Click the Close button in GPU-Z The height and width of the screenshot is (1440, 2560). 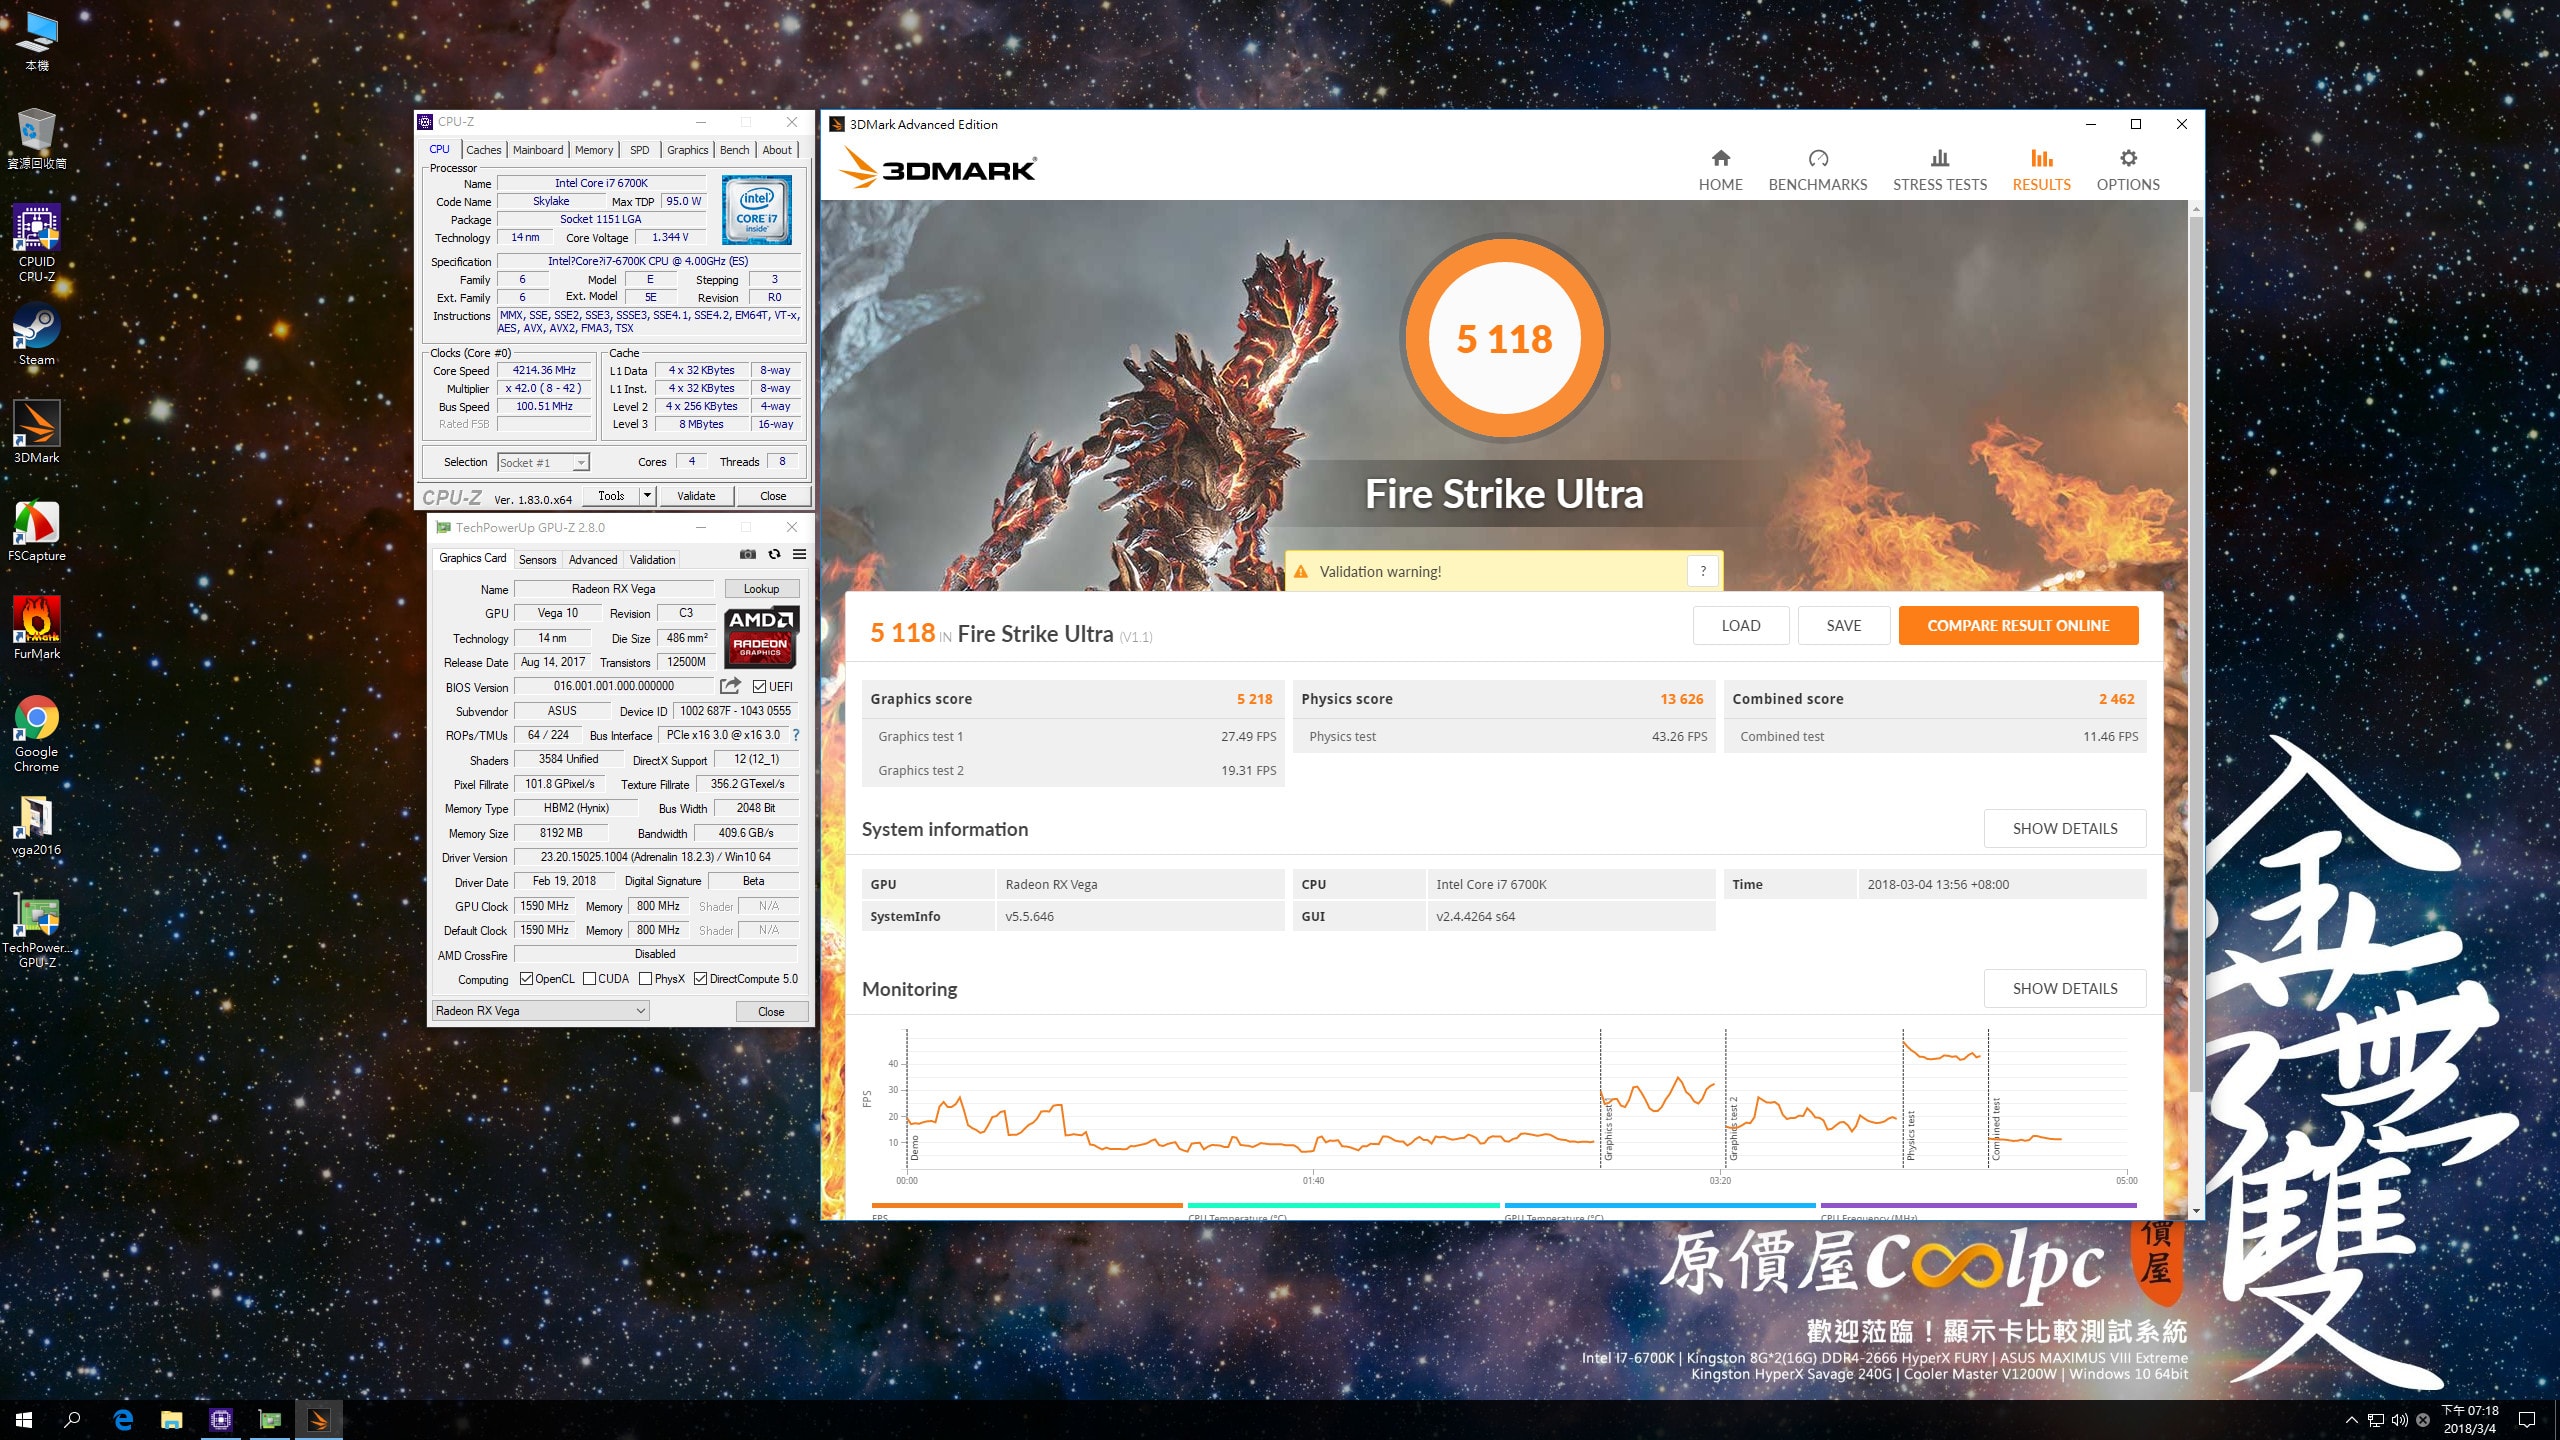pos(771,1011)
